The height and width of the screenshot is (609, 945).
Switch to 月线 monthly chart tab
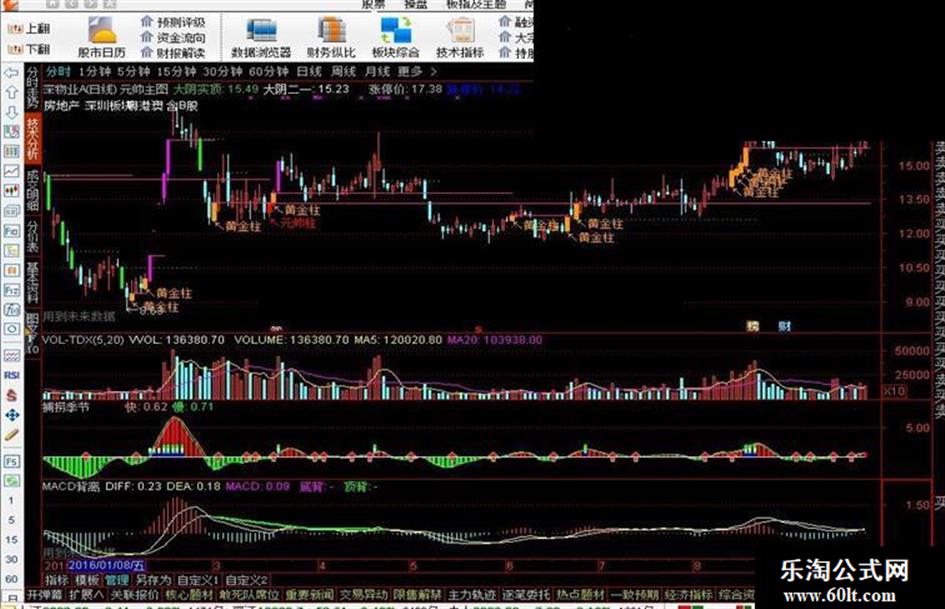(x=377, y=72)
